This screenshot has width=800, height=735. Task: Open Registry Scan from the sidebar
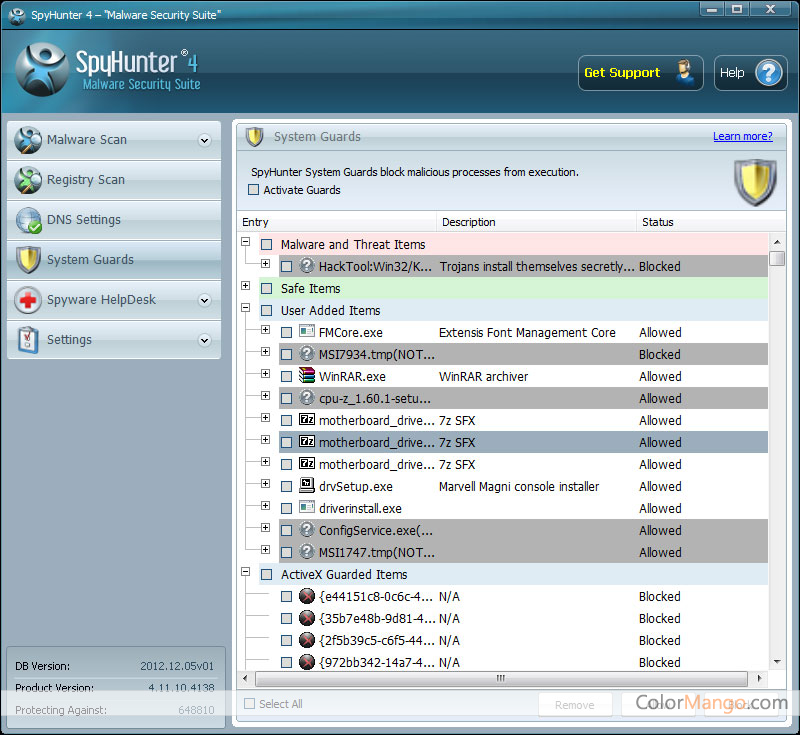114,180
